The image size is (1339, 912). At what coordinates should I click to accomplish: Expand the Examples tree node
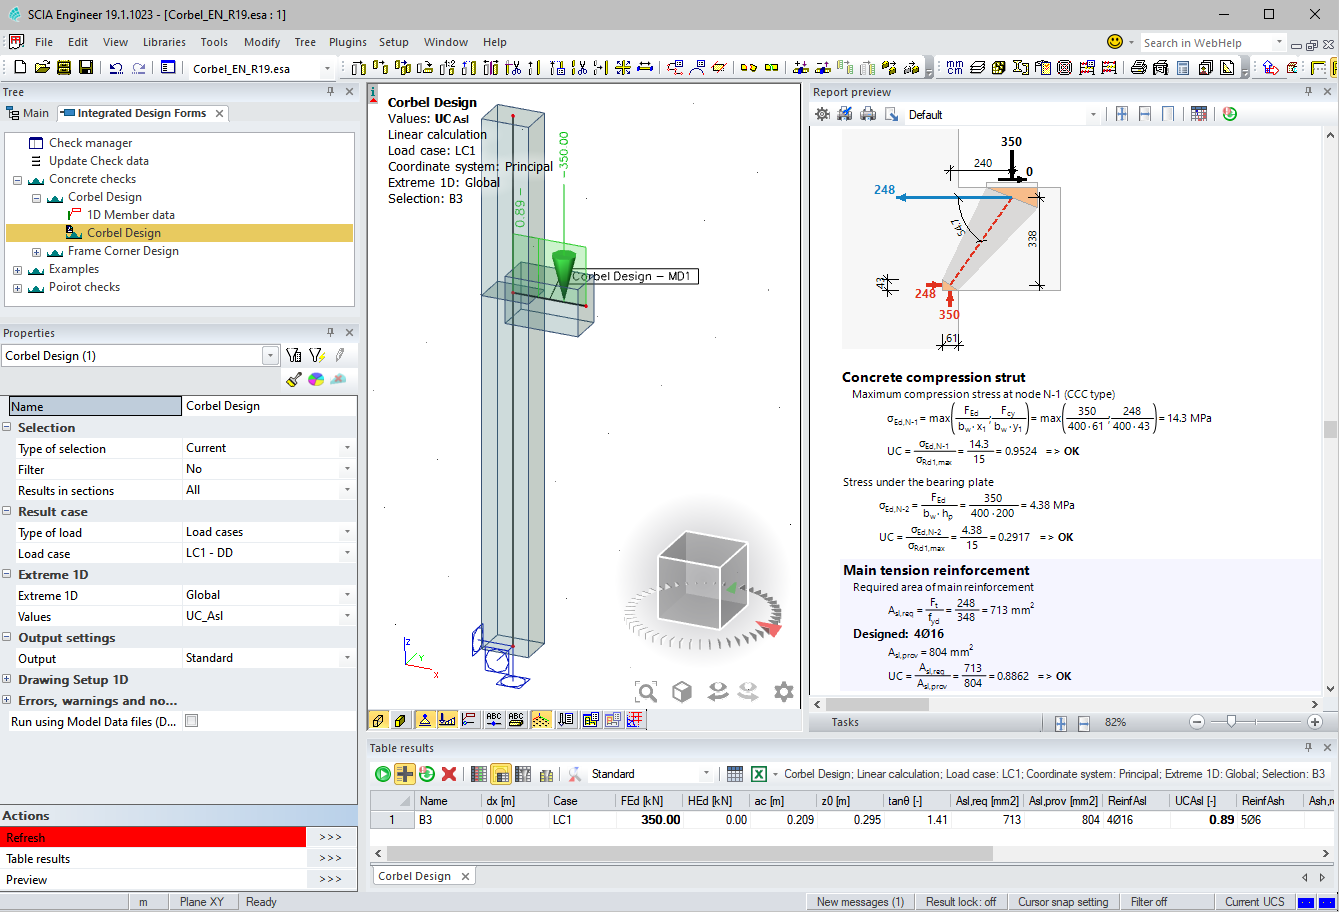coord(17,270)
